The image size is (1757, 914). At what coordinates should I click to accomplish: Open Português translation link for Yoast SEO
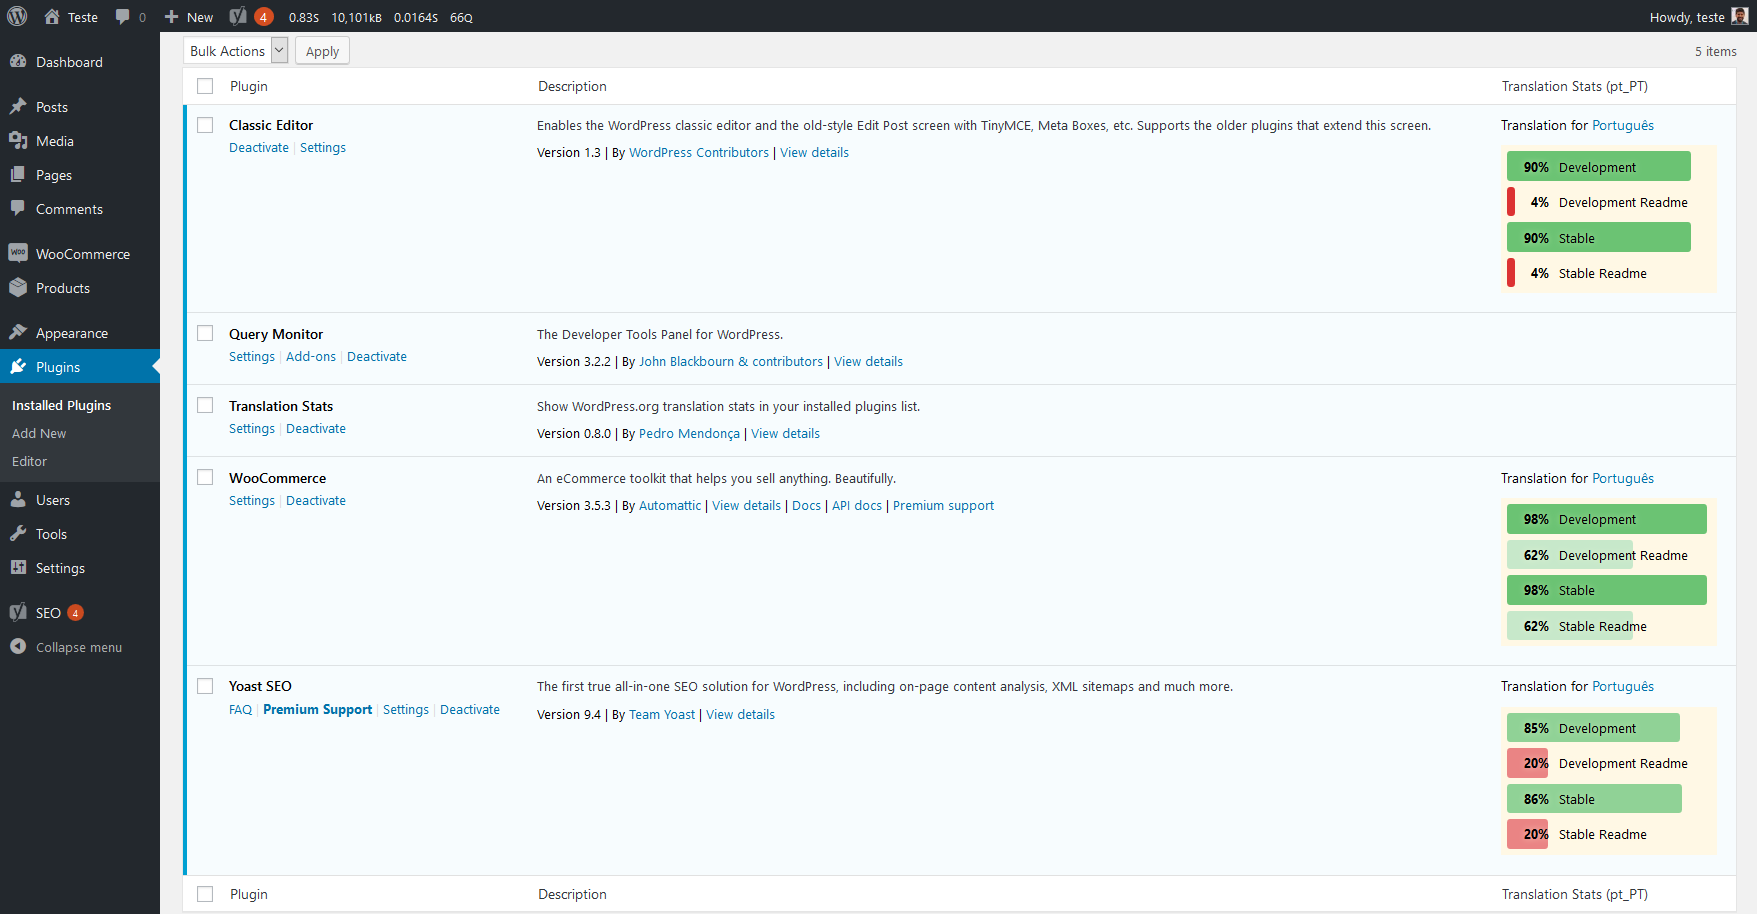point(1623,686)
